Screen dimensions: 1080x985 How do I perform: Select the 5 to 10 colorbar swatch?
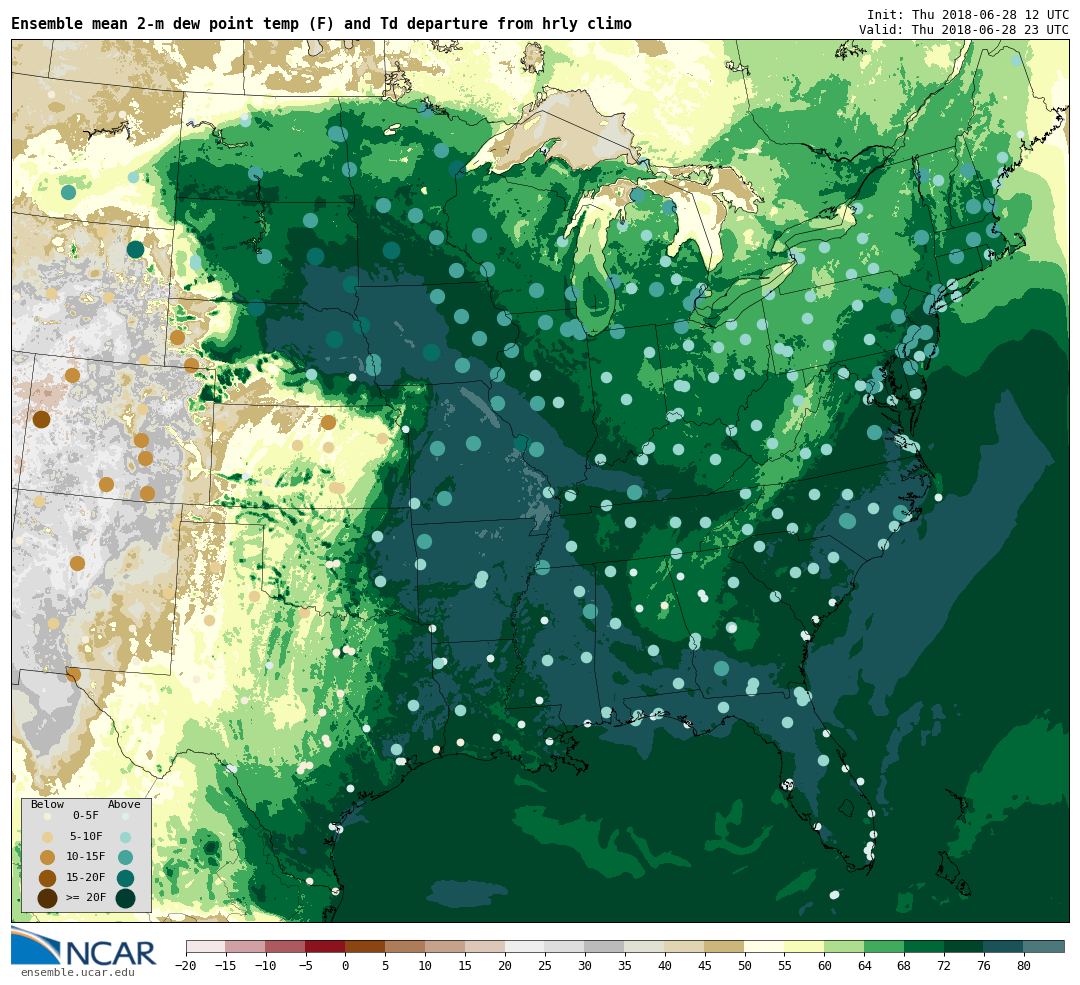point(406,946)
